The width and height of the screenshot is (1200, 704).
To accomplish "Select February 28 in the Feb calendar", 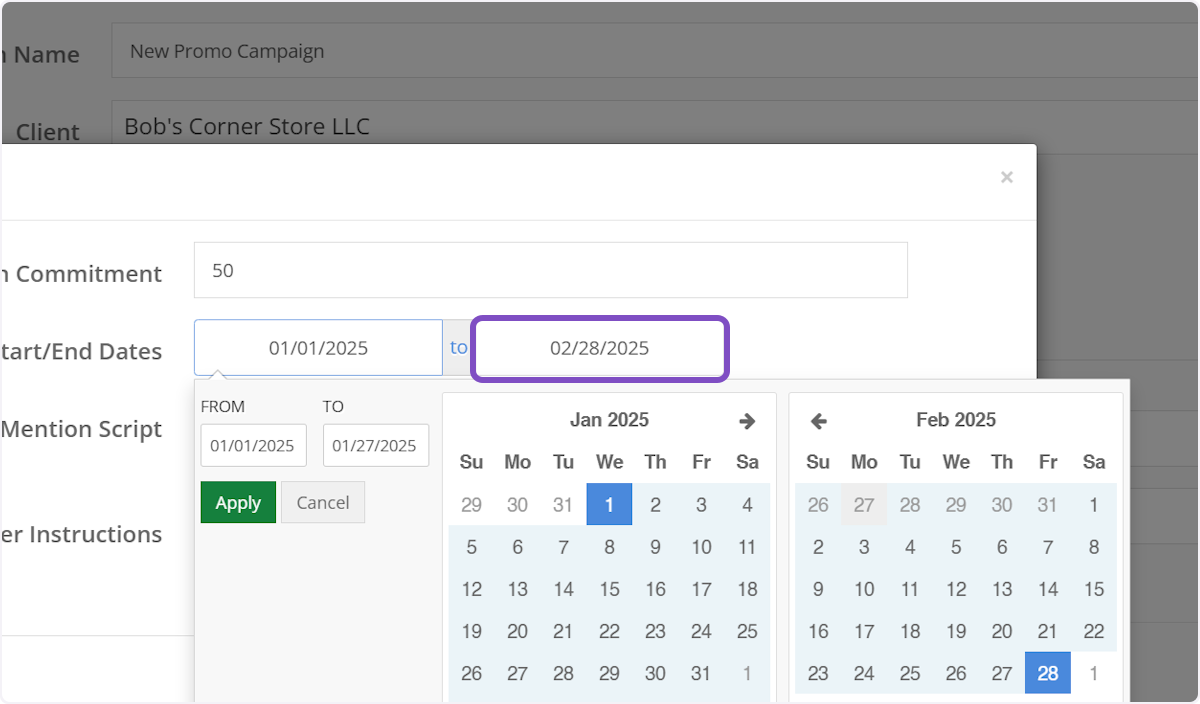I will click(1047, 673).
